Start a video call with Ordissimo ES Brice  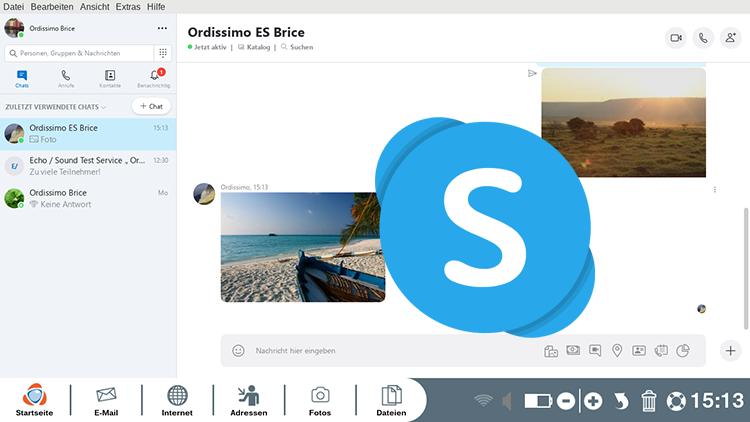[x=676, y=38]
